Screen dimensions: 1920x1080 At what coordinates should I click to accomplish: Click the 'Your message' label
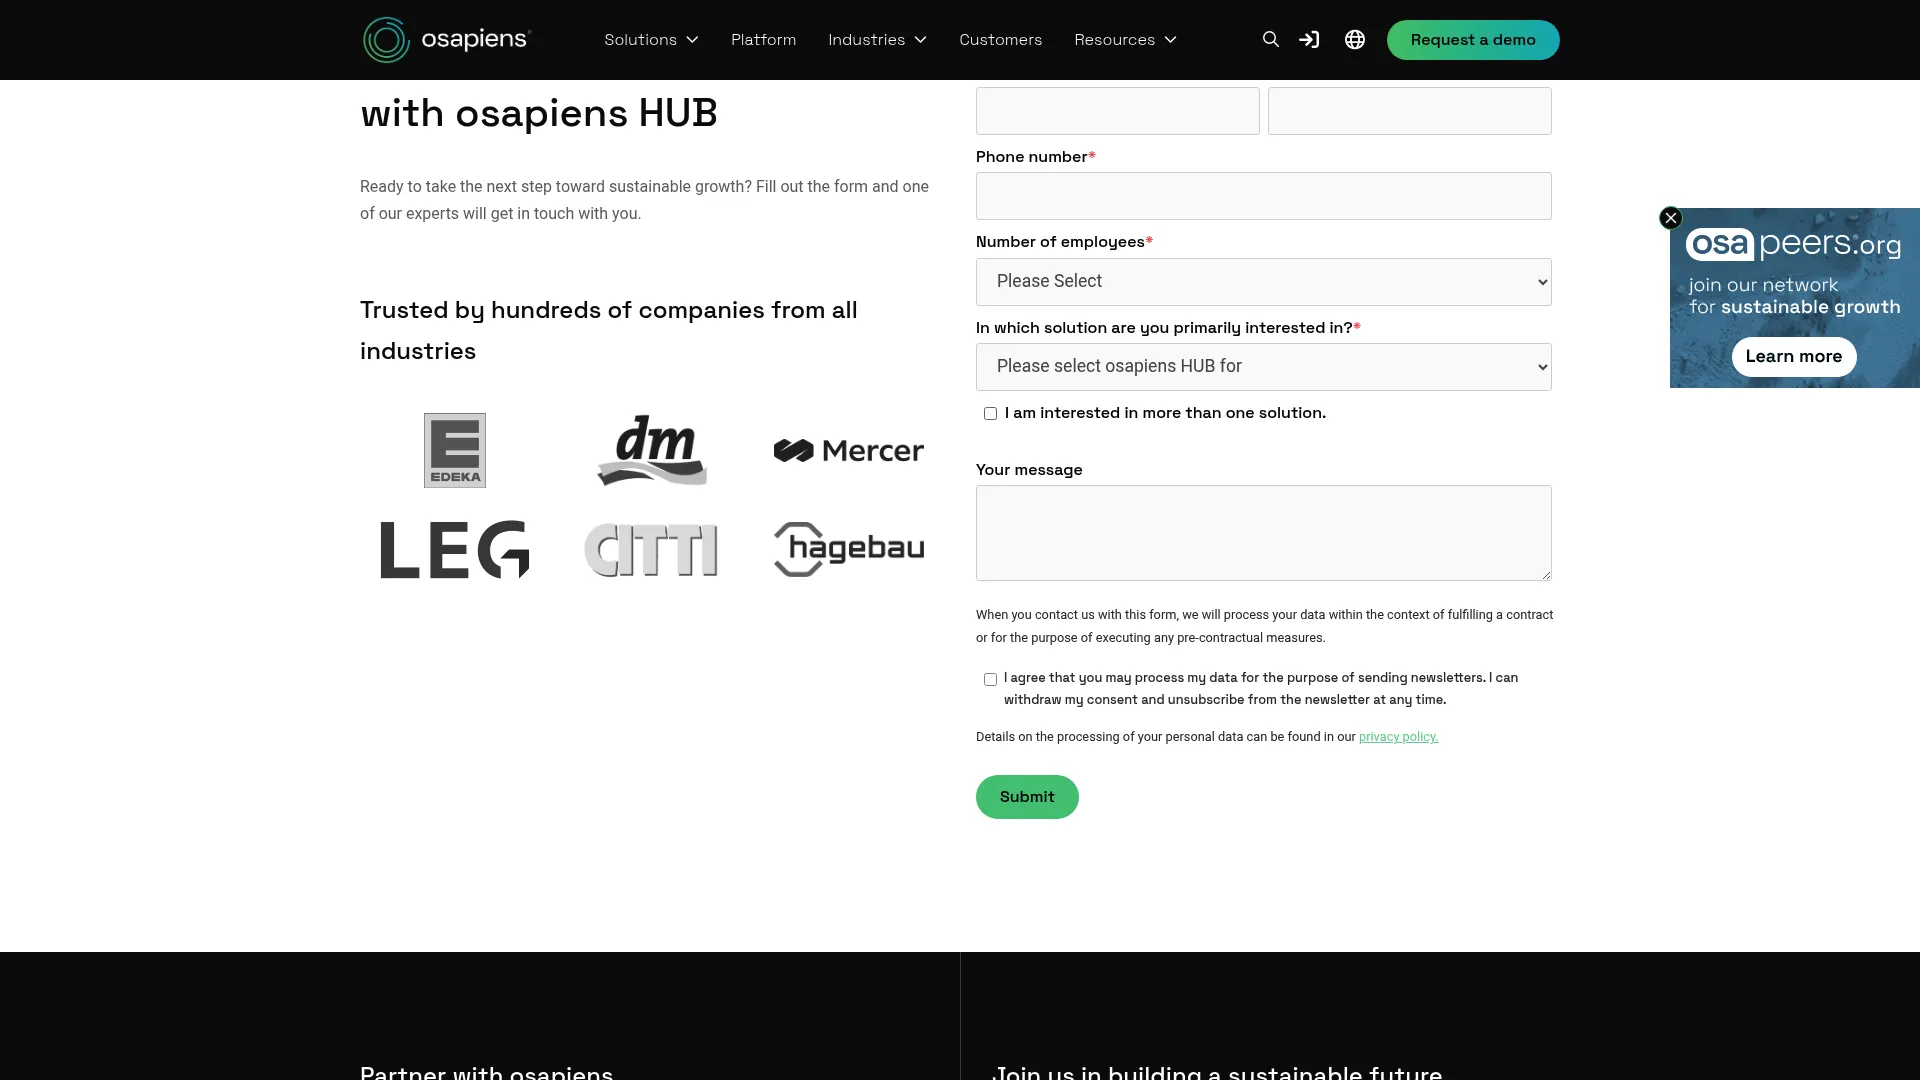1029,470
